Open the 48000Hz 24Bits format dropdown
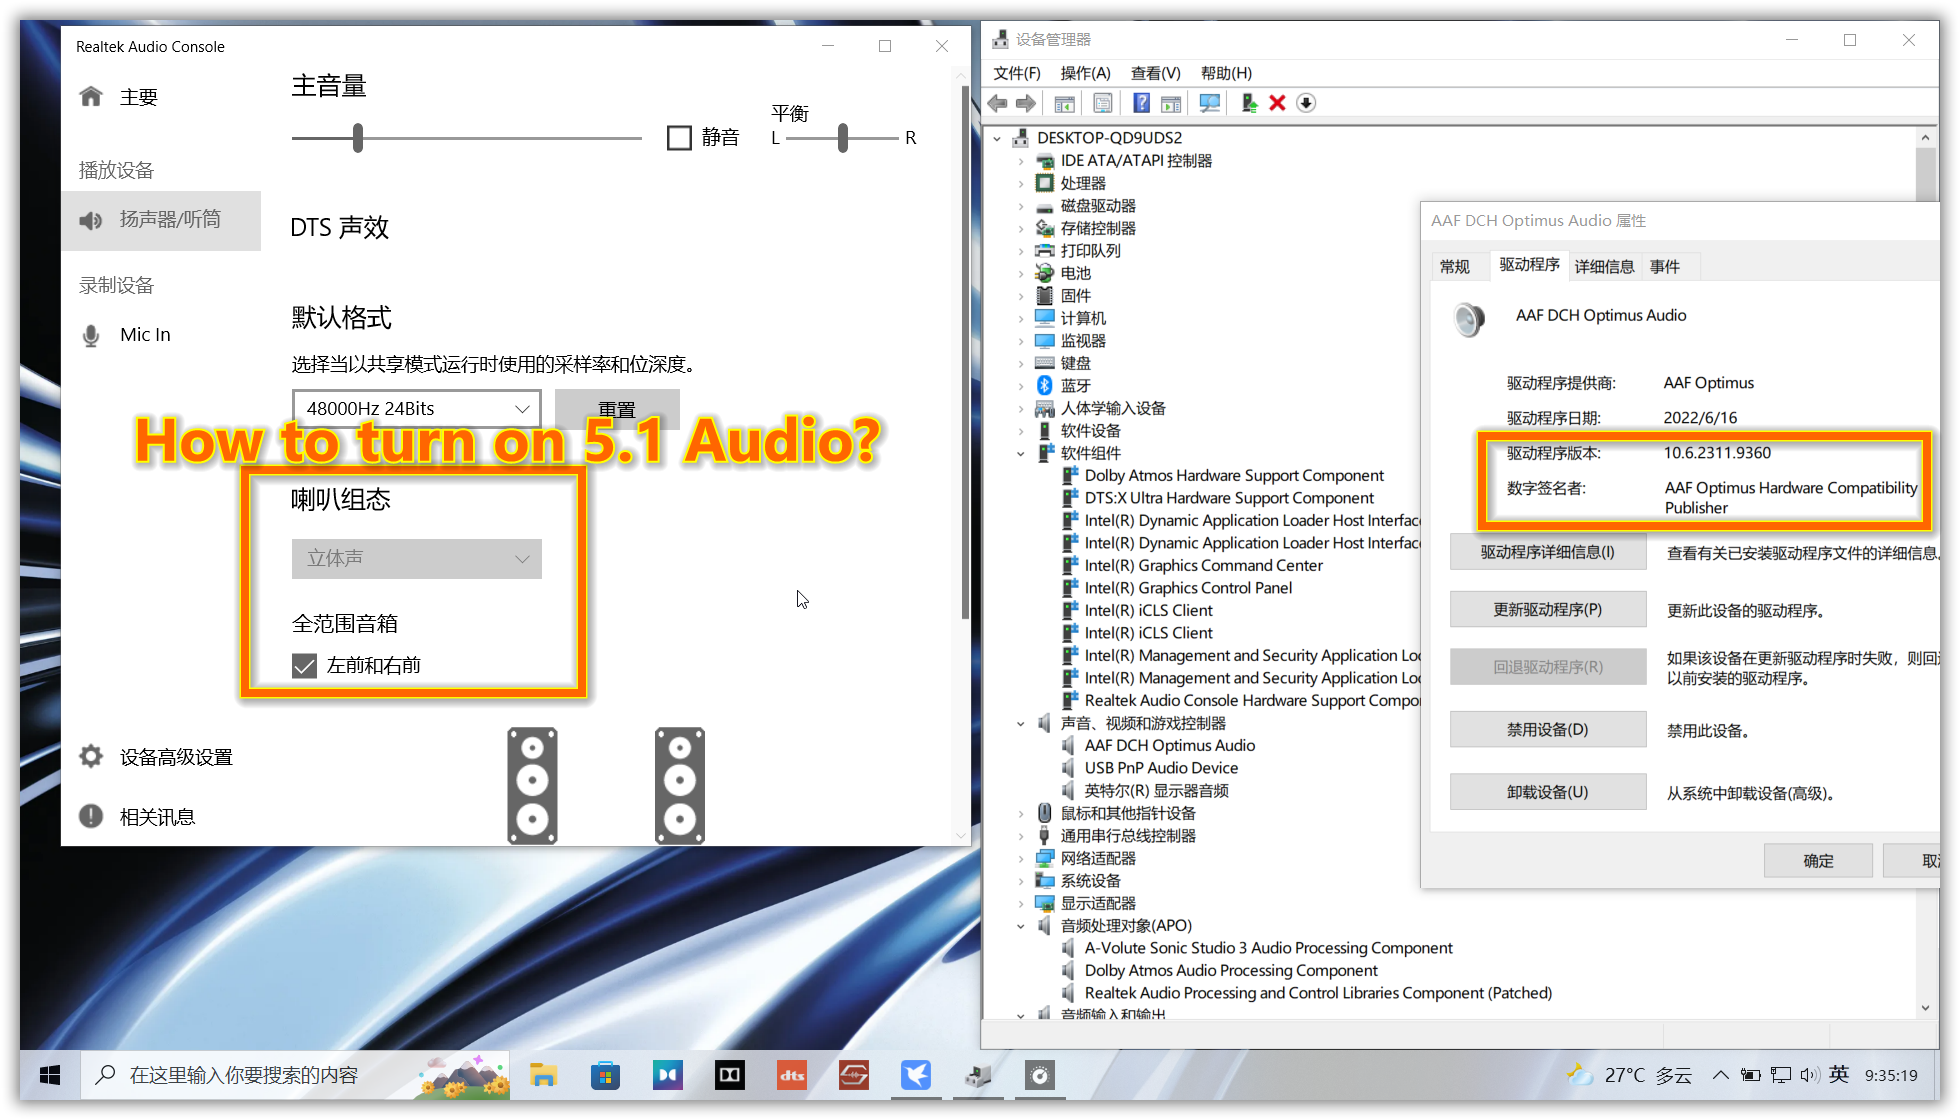The width and height of the screenshot is (1960, 1120). (x=417, y=409)
